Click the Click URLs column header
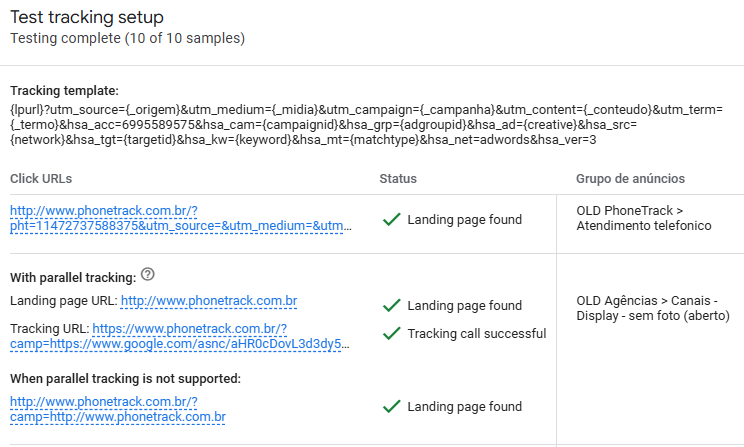The image size is (744, 447). pyautogui.click(x=41, y=179)
